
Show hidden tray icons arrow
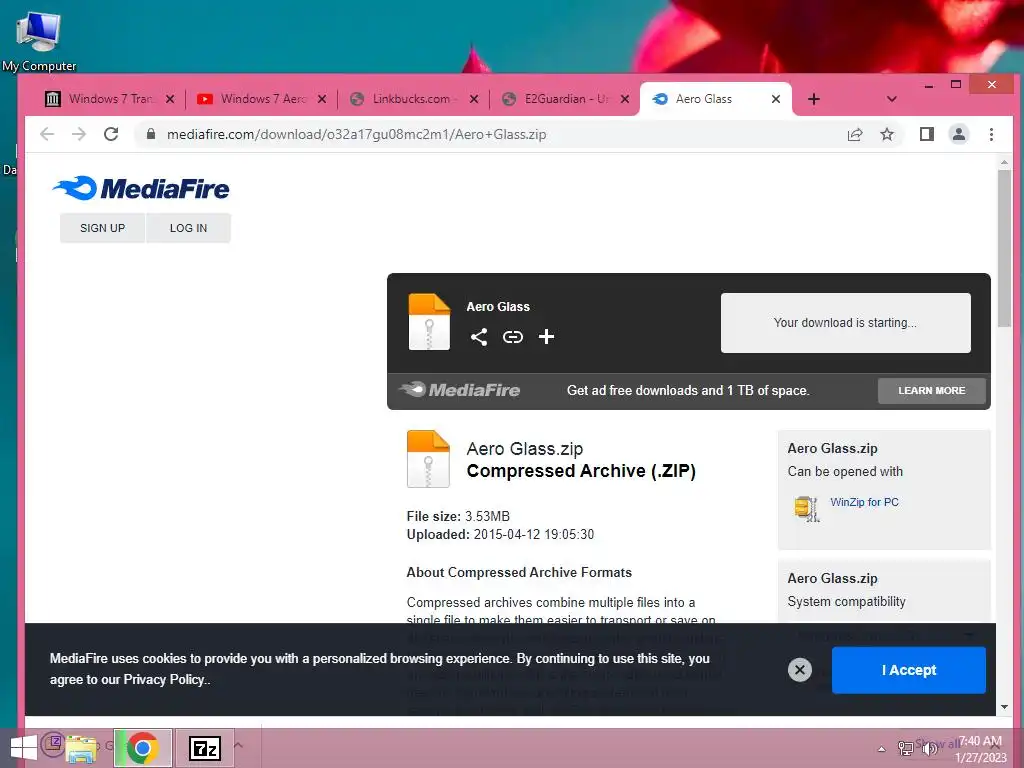[881, 749]
